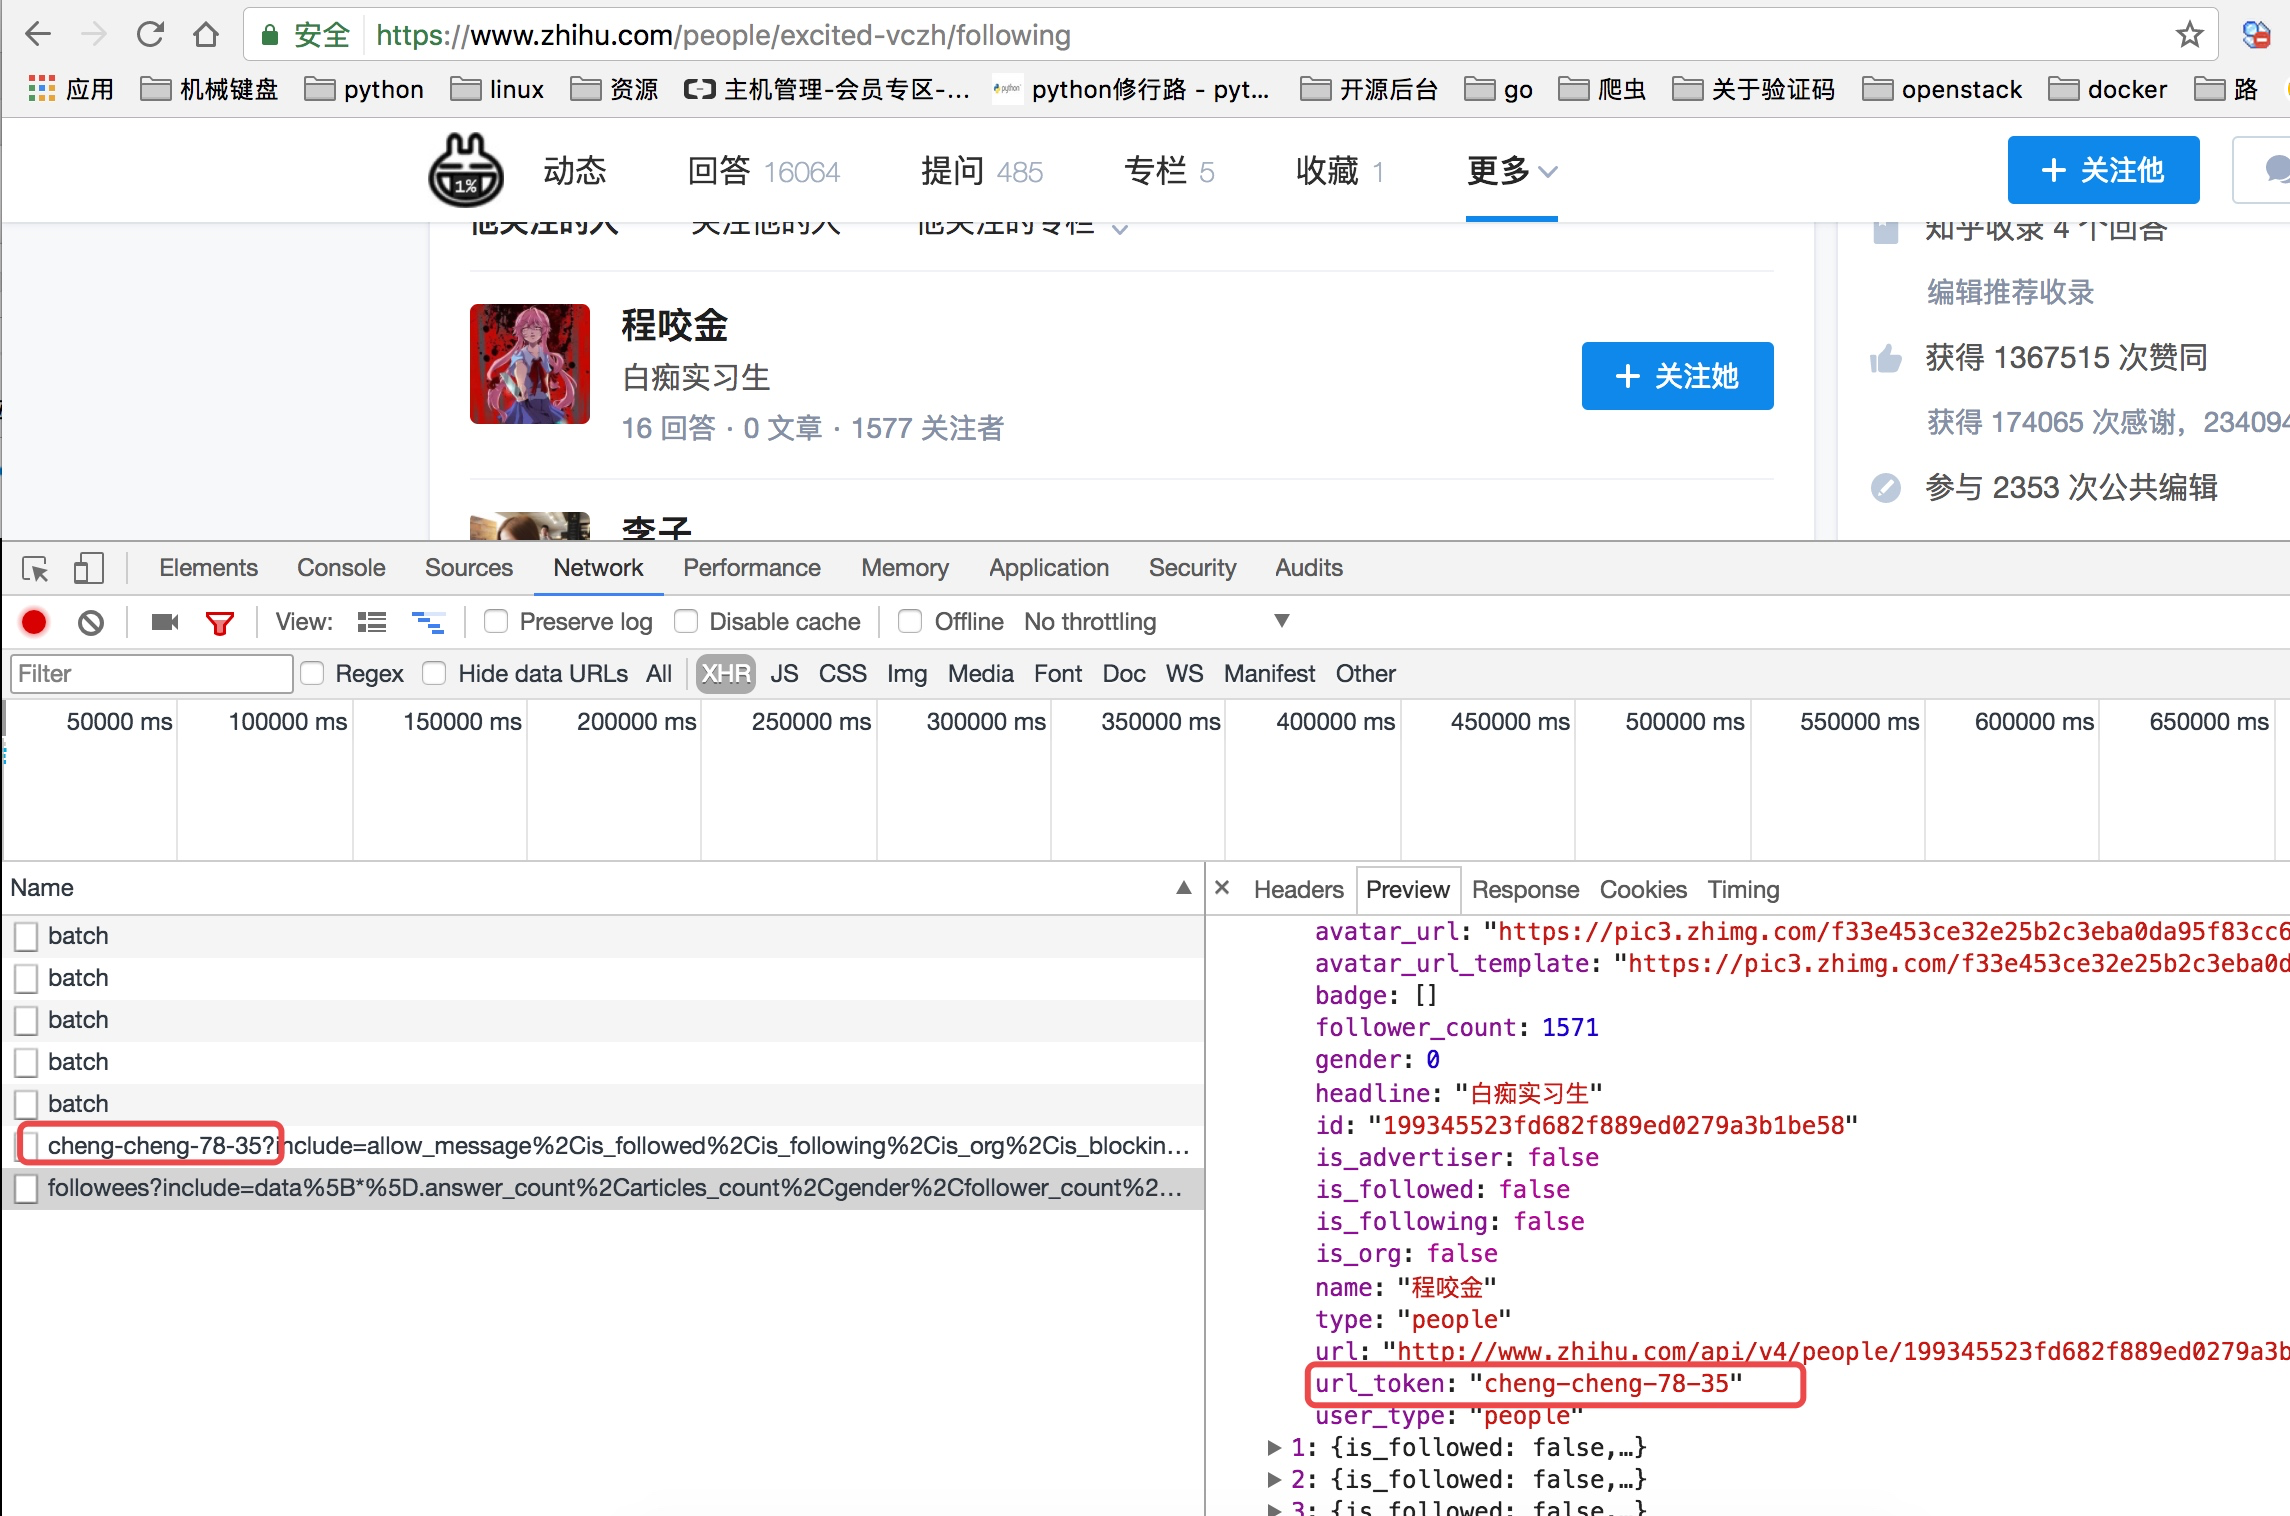Switch to the Elements tab
Screen dimensions: 2290x1516
tap(208, 567)
